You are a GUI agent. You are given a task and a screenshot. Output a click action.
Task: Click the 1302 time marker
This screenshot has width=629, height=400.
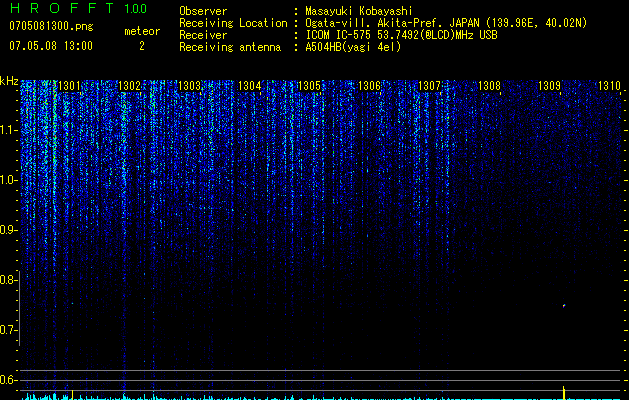[x=129, y=86]
